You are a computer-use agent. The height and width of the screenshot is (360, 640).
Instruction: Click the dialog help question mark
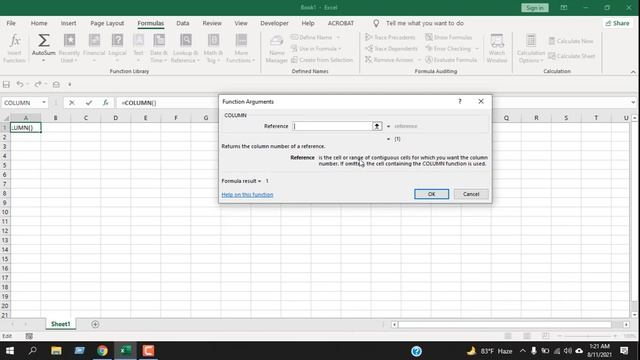(460, 102)
